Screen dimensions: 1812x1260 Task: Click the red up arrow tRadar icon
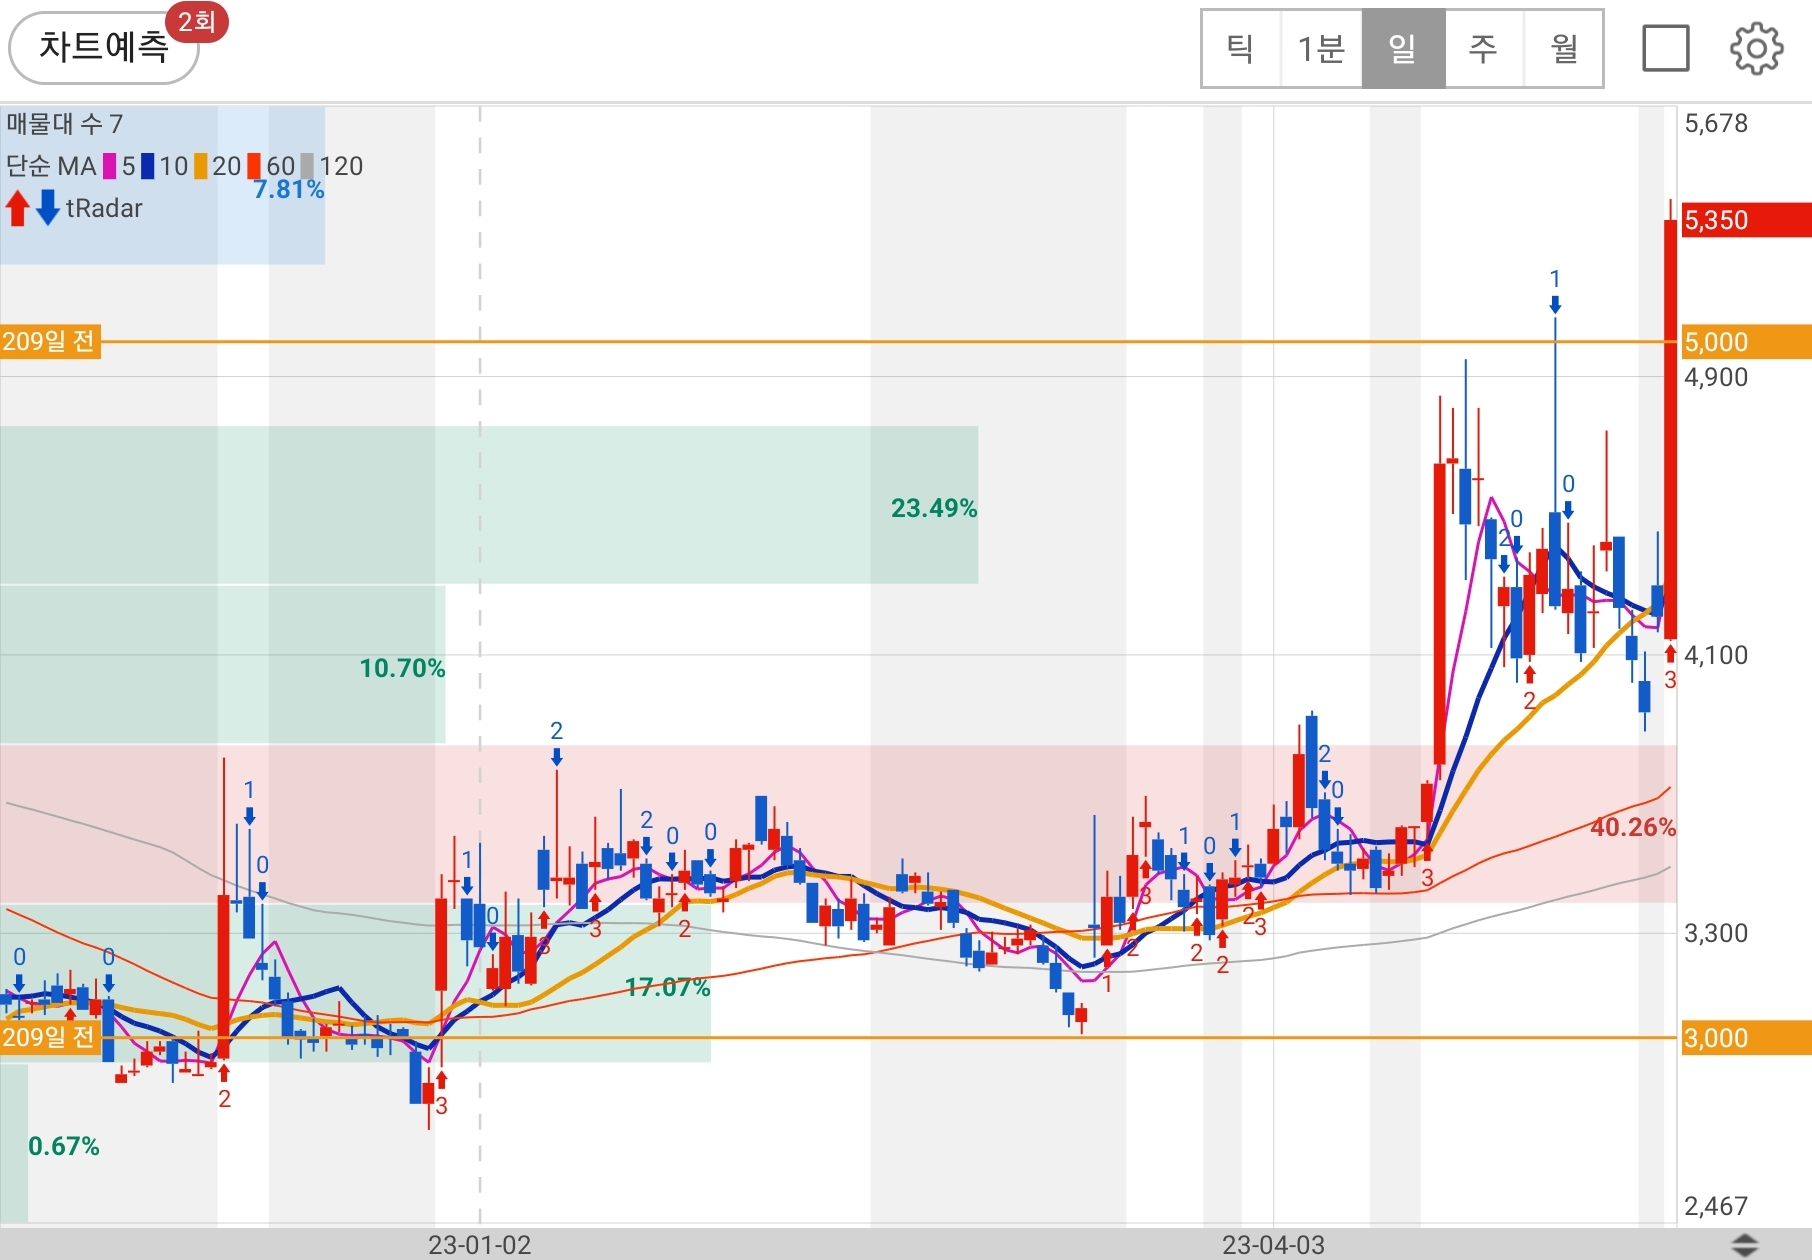(17, 208)
